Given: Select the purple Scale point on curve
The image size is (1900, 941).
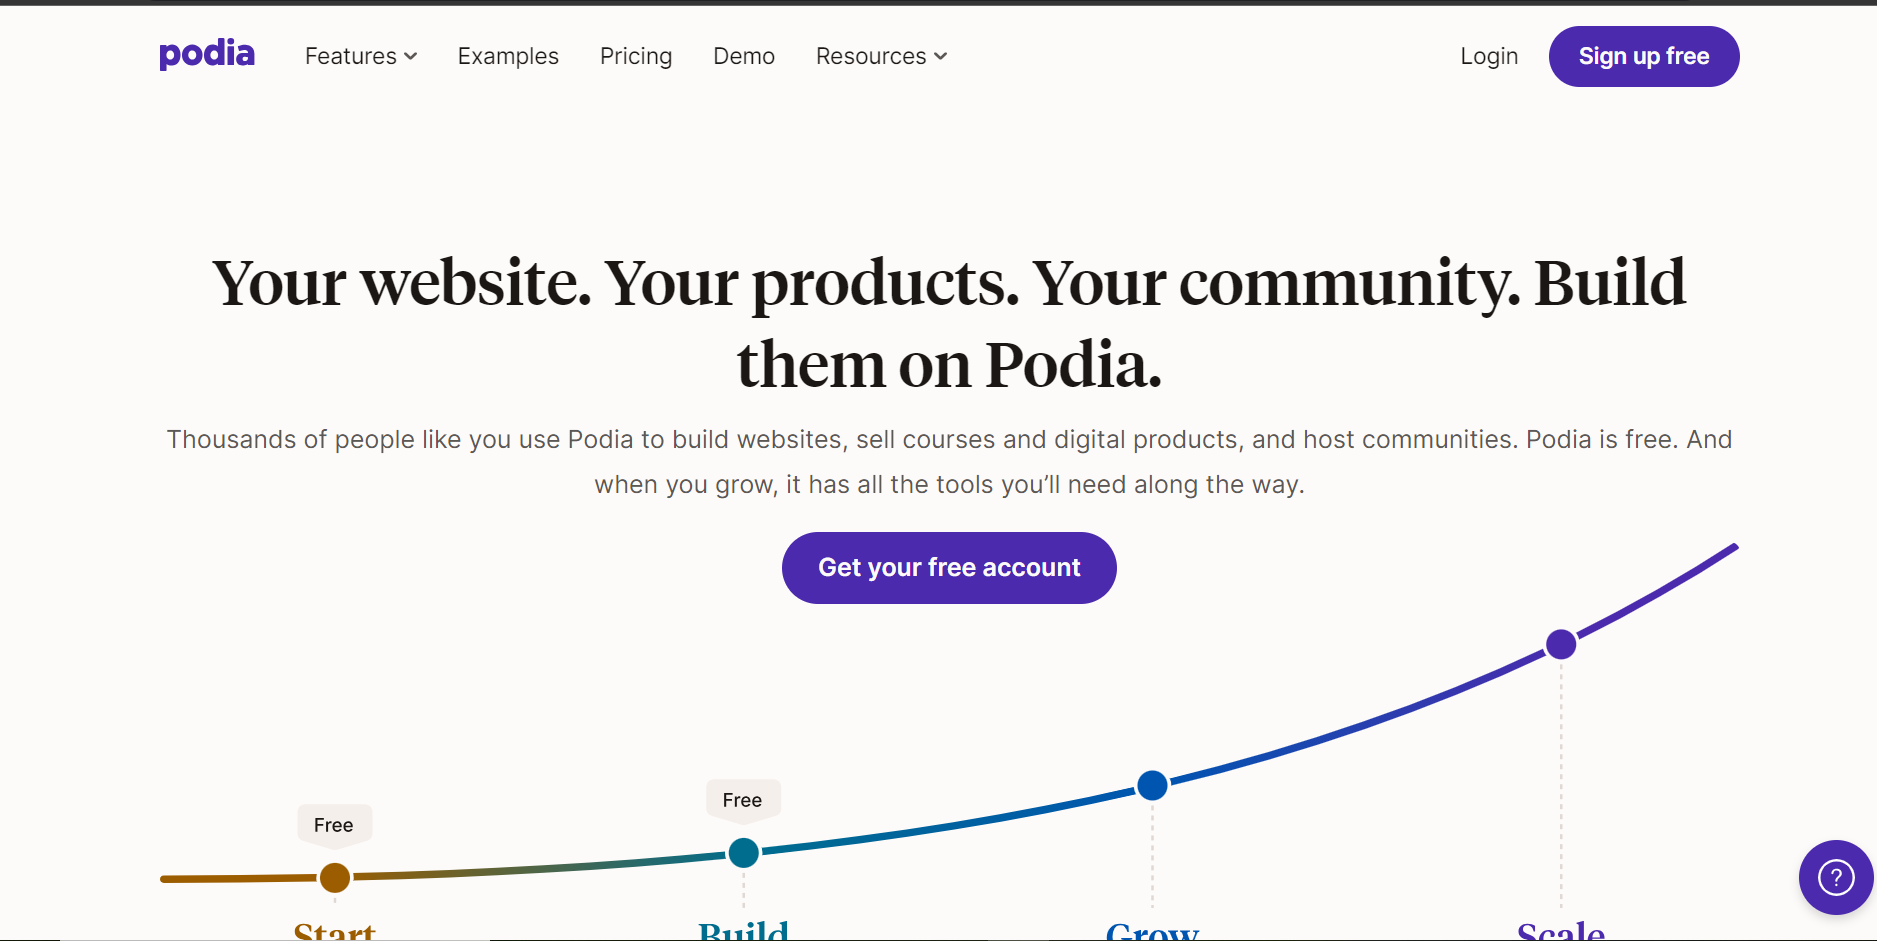Looking at the screenshot, I should pyautogui.click(x=1561, y=644).
